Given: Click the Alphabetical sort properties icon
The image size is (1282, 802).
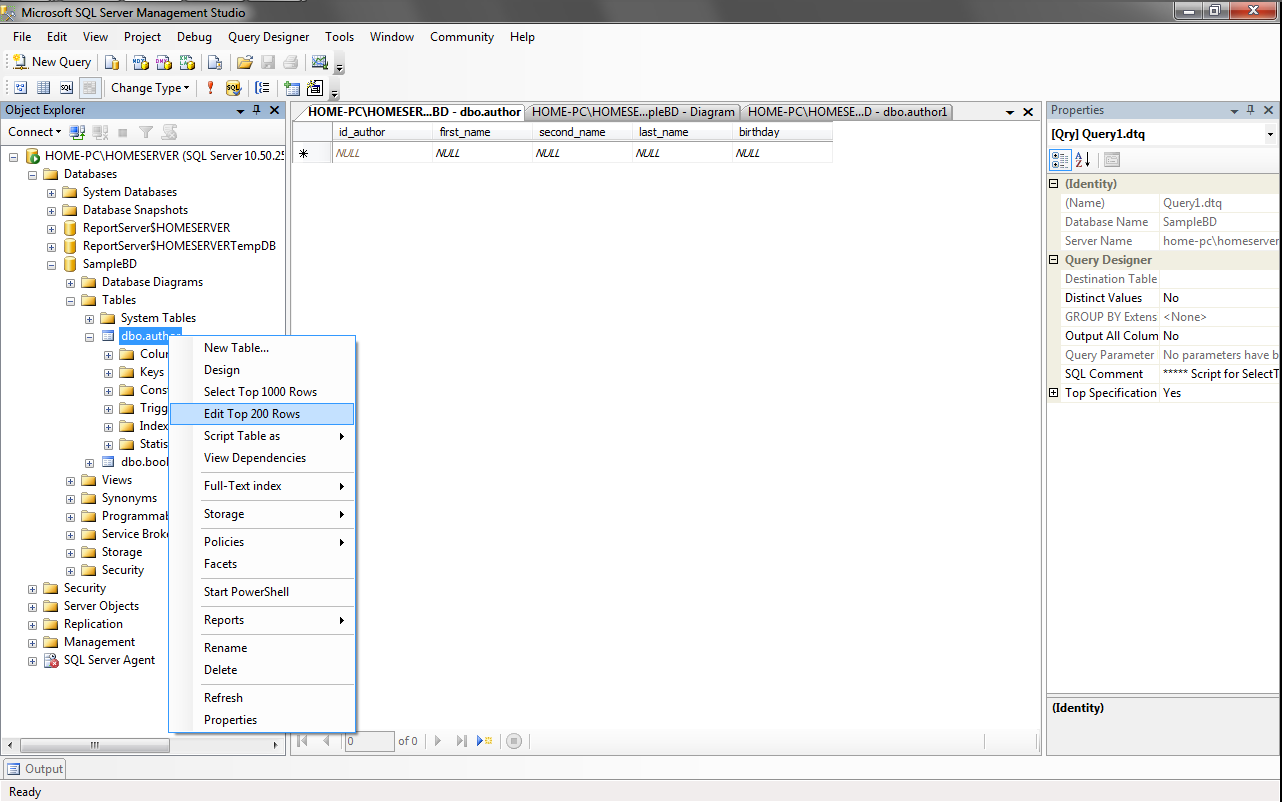Looking at the screenshot, I should (x=1083, y=160).
